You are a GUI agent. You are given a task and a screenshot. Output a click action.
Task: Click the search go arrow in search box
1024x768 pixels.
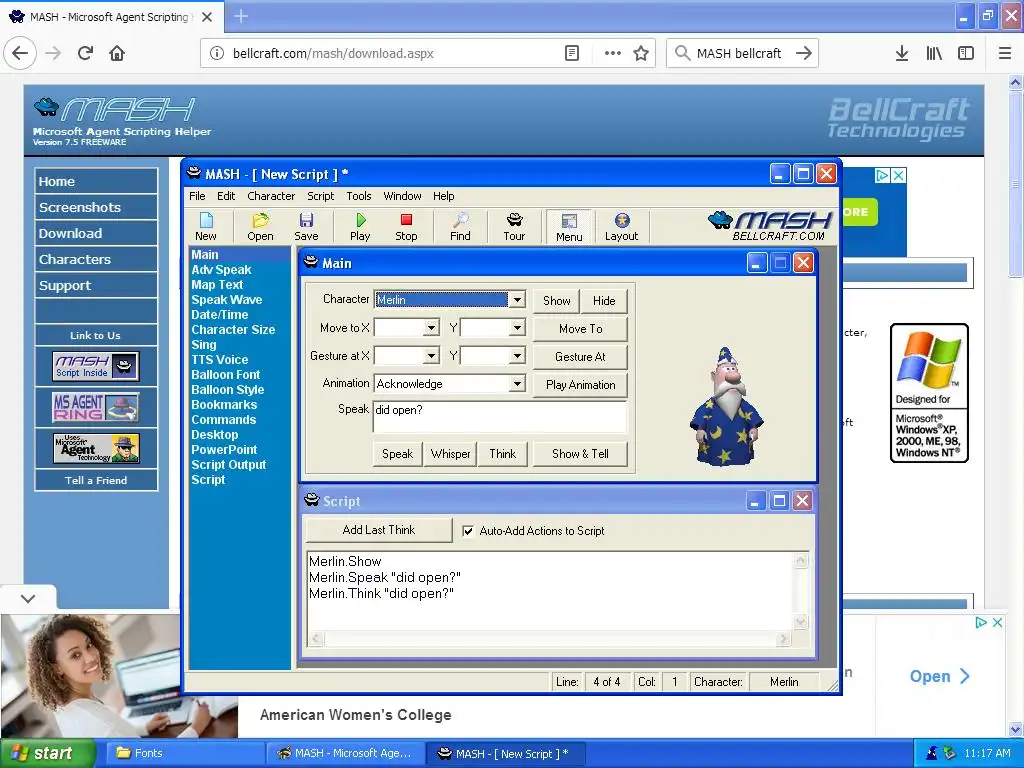(804, 53)
